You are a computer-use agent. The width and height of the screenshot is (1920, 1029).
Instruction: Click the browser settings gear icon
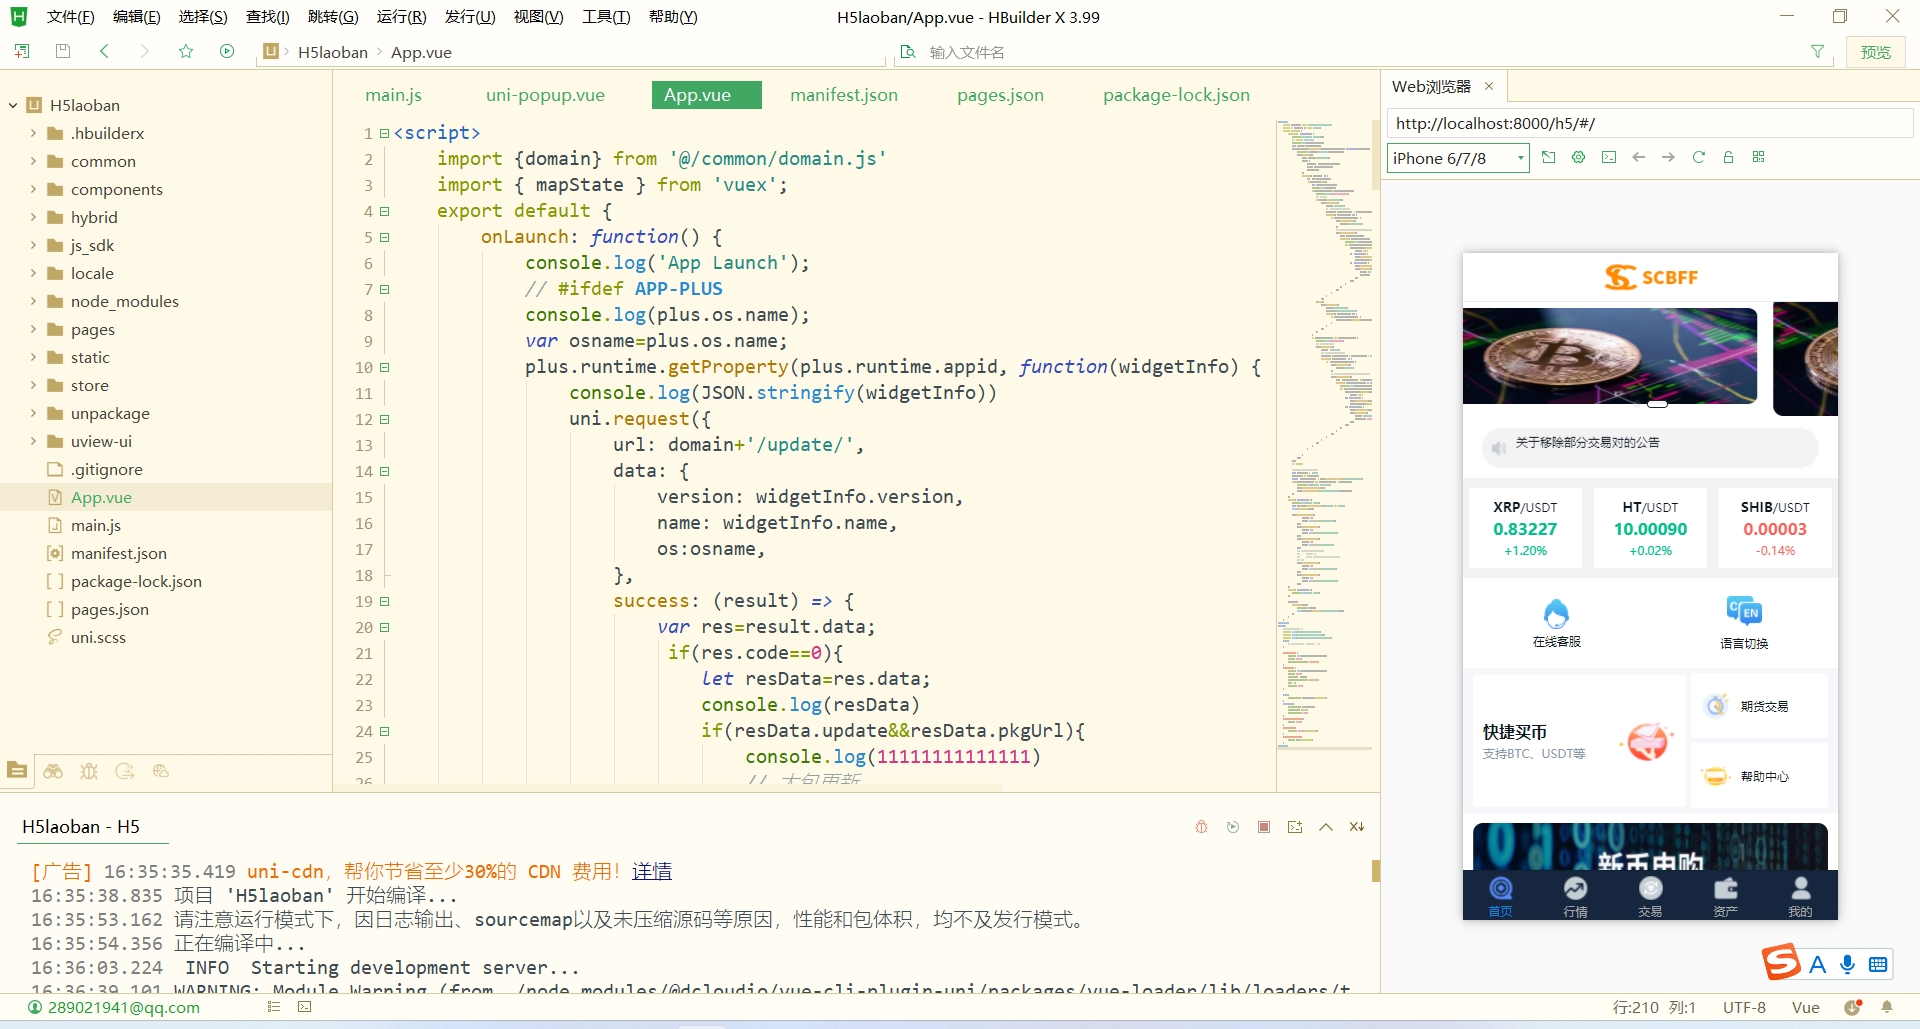1579,157
